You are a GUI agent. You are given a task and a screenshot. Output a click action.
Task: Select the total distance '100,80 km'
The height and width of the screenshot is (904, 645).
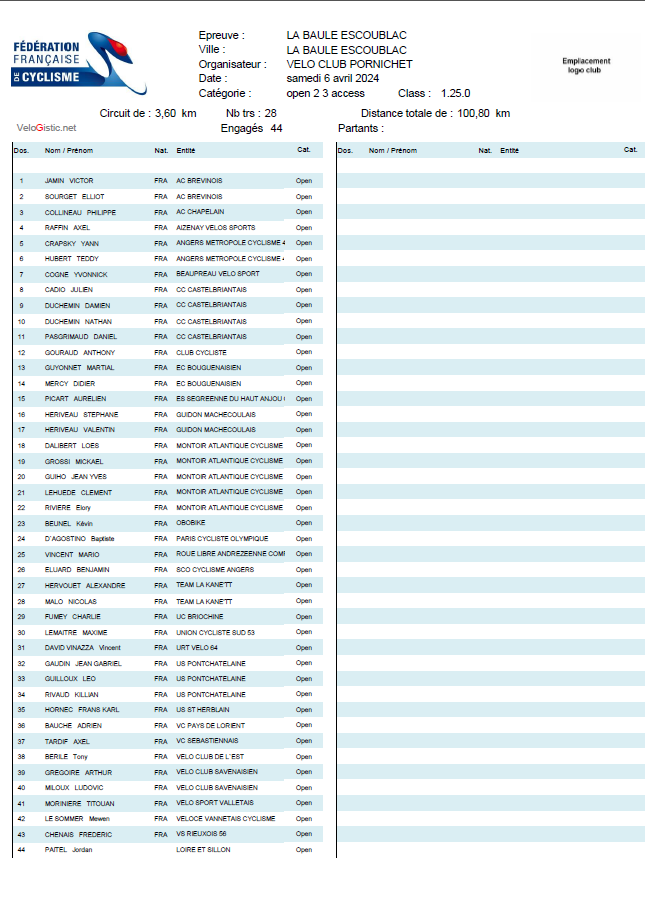[484, 114]
